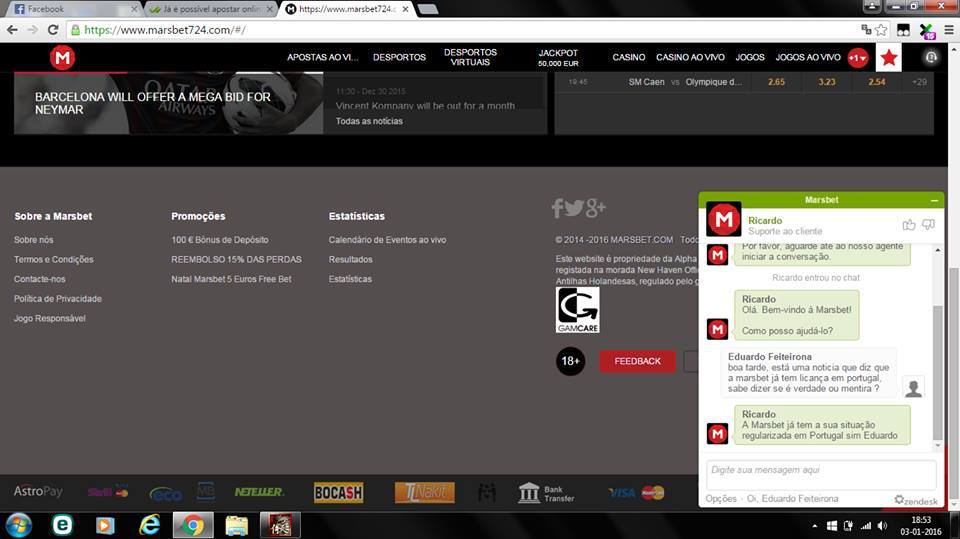Open DESPORTOS menu item
960x539 pixels.
point(399,58)
